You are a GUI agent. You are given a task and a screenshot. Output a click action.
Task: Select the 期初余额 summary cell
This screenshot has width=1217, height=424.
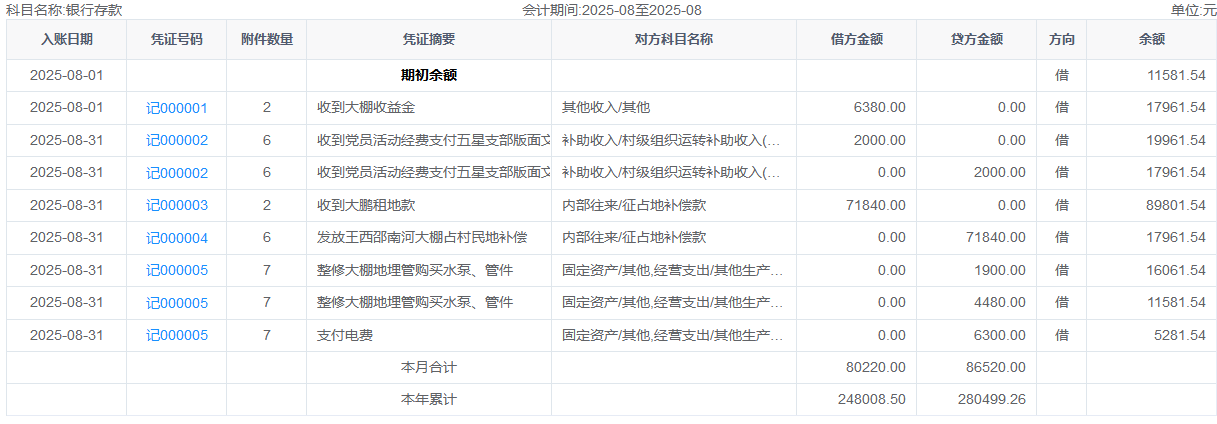429,75
